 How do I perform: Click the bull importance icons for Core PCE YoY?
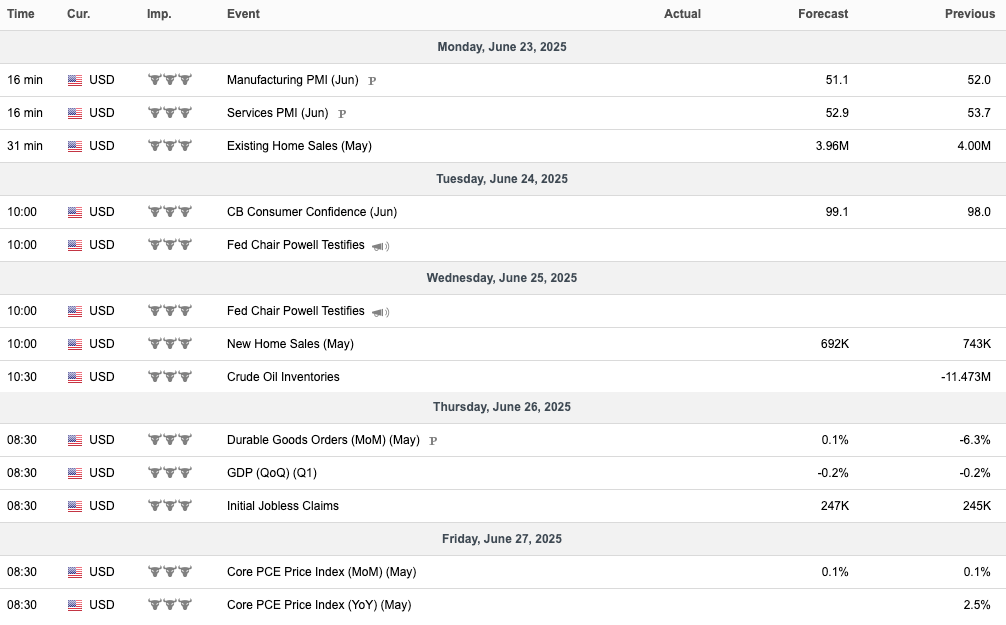170,604
